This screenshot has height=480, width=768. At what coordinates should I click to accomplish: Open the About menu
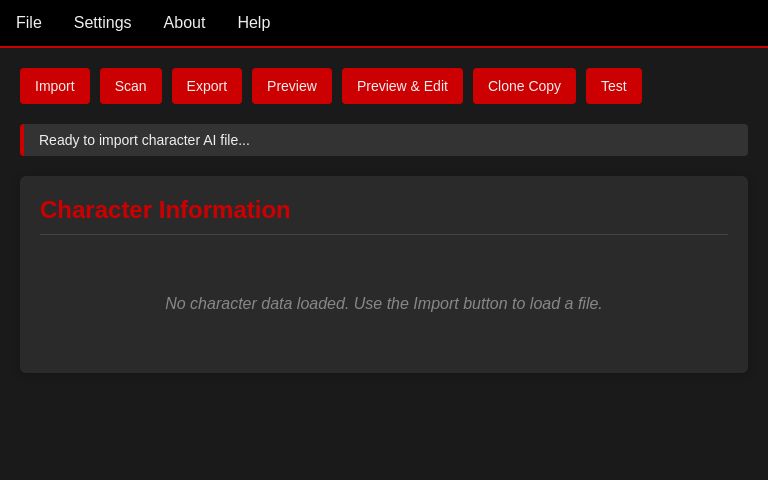pyautogui.click(x=184, y=22)
